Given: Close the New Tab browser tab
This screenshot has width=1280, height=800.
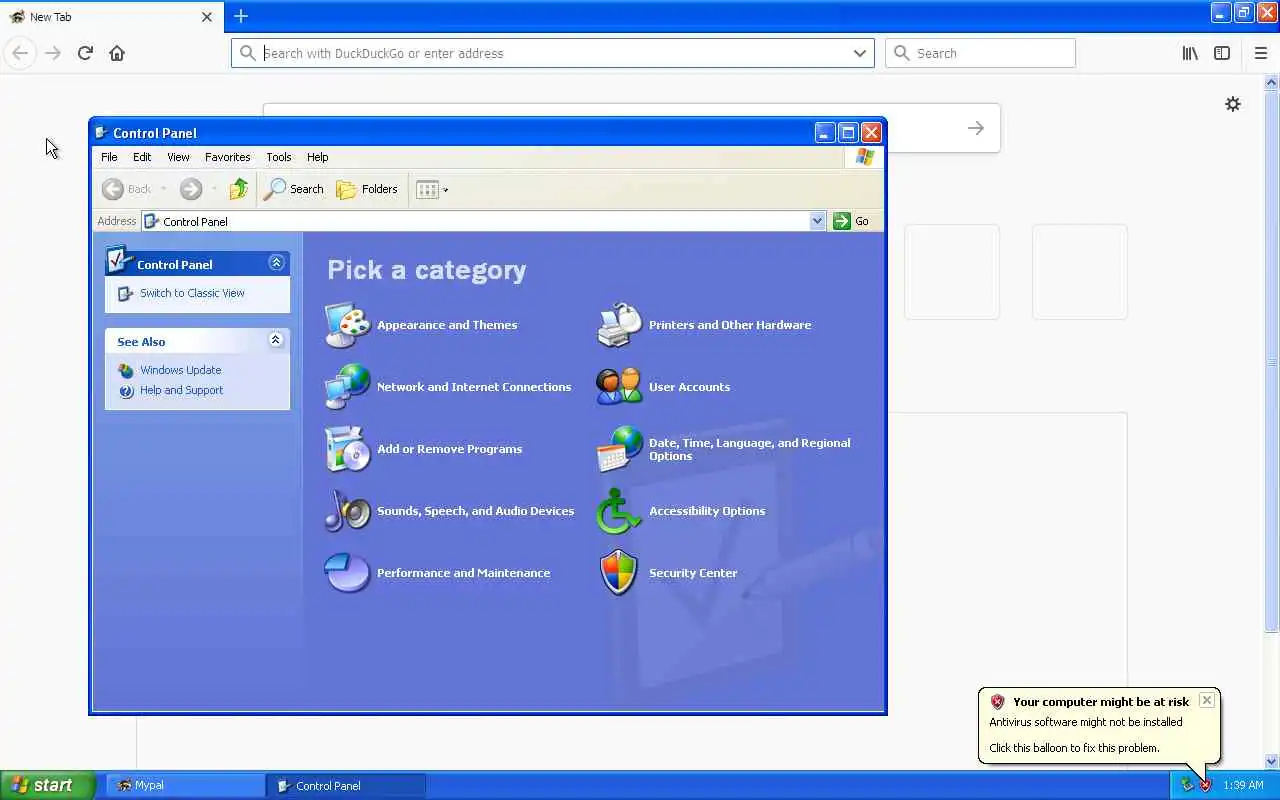Looking at the screenshot, I should (x=207, y=17).
